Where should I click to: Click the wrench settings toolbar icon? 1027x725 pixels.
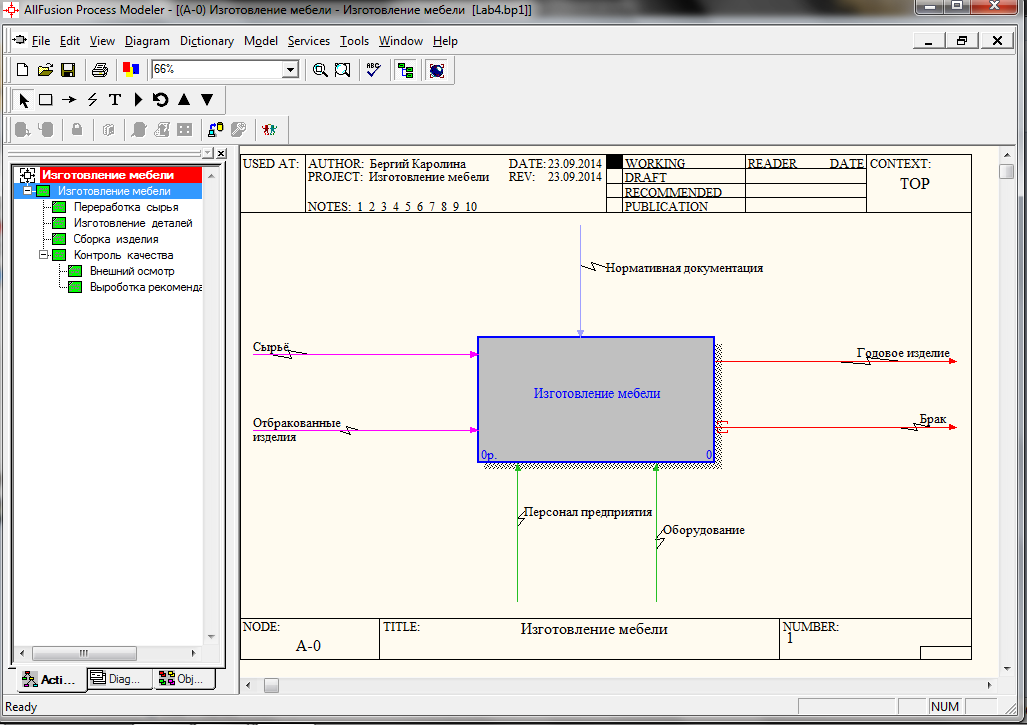coord(238,129)
